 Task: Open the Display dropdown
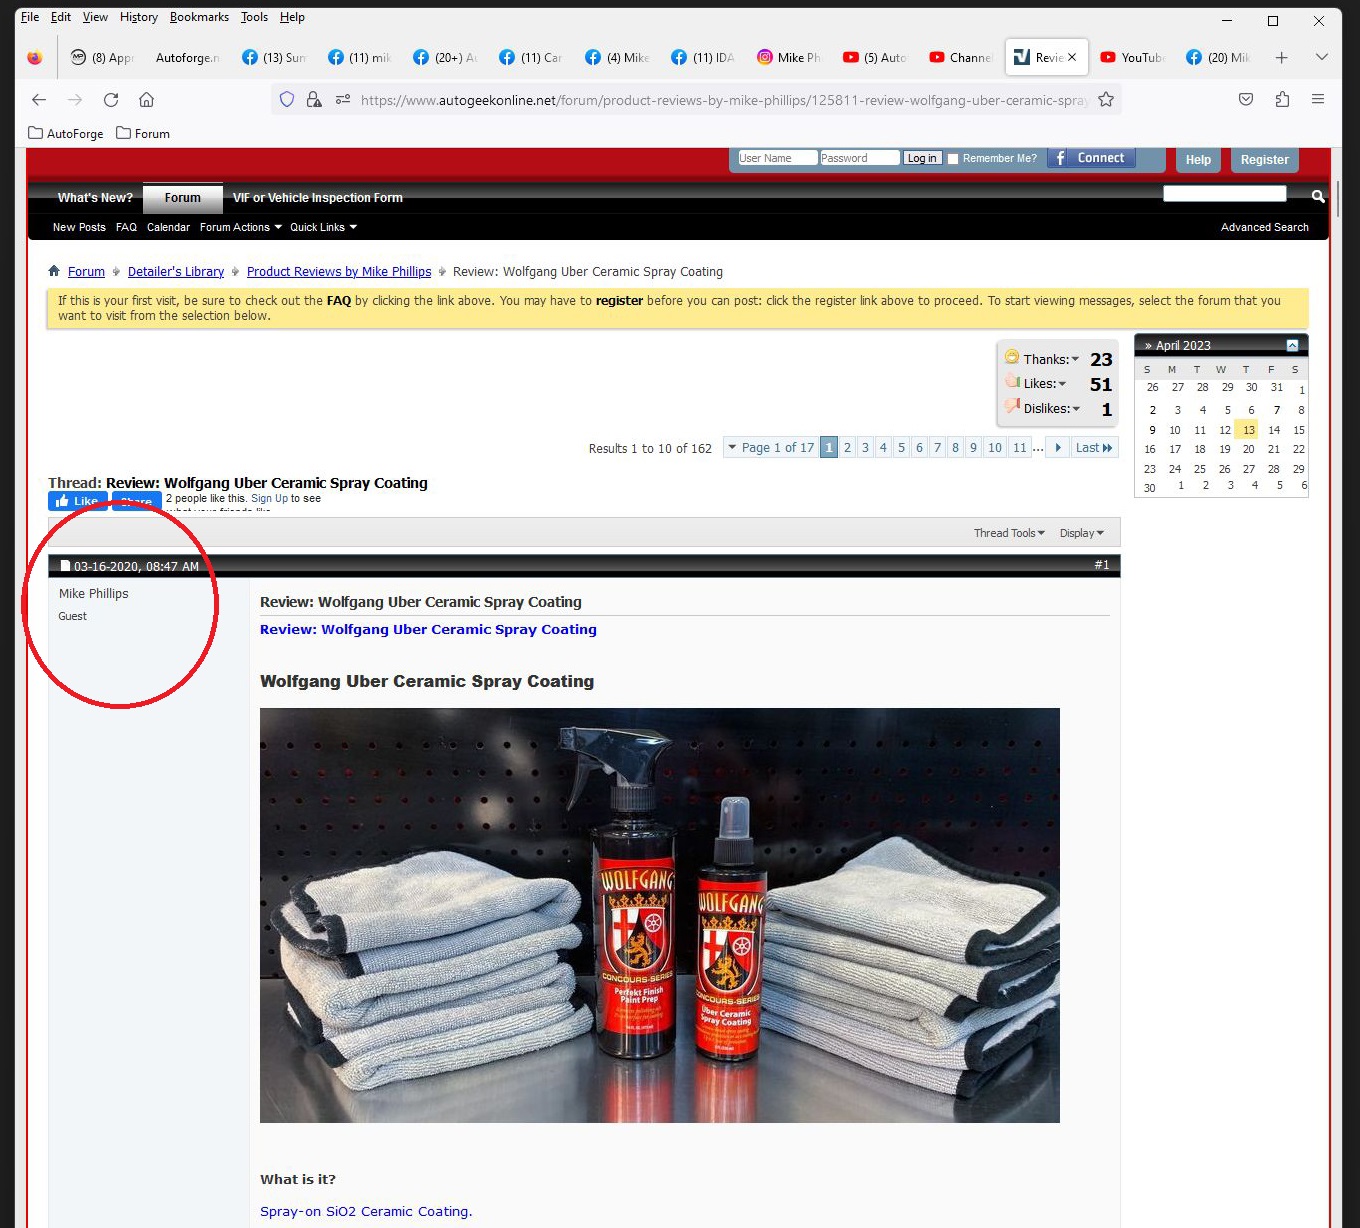coord(1082,533)
